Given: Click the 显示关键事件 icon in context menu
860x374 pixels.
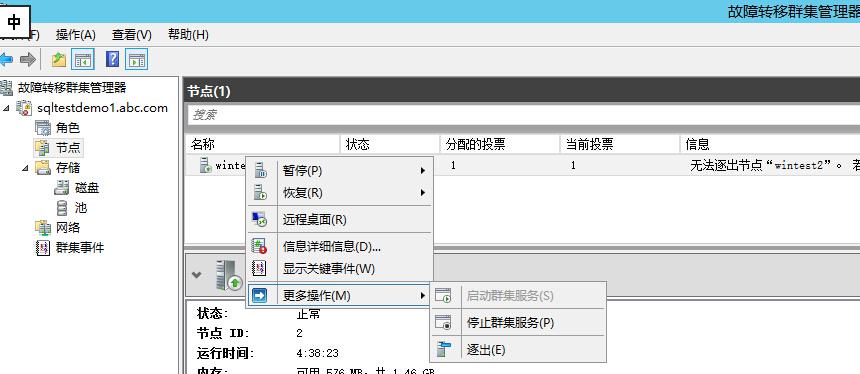Looking at the screenshot, I should pos(259,268).
